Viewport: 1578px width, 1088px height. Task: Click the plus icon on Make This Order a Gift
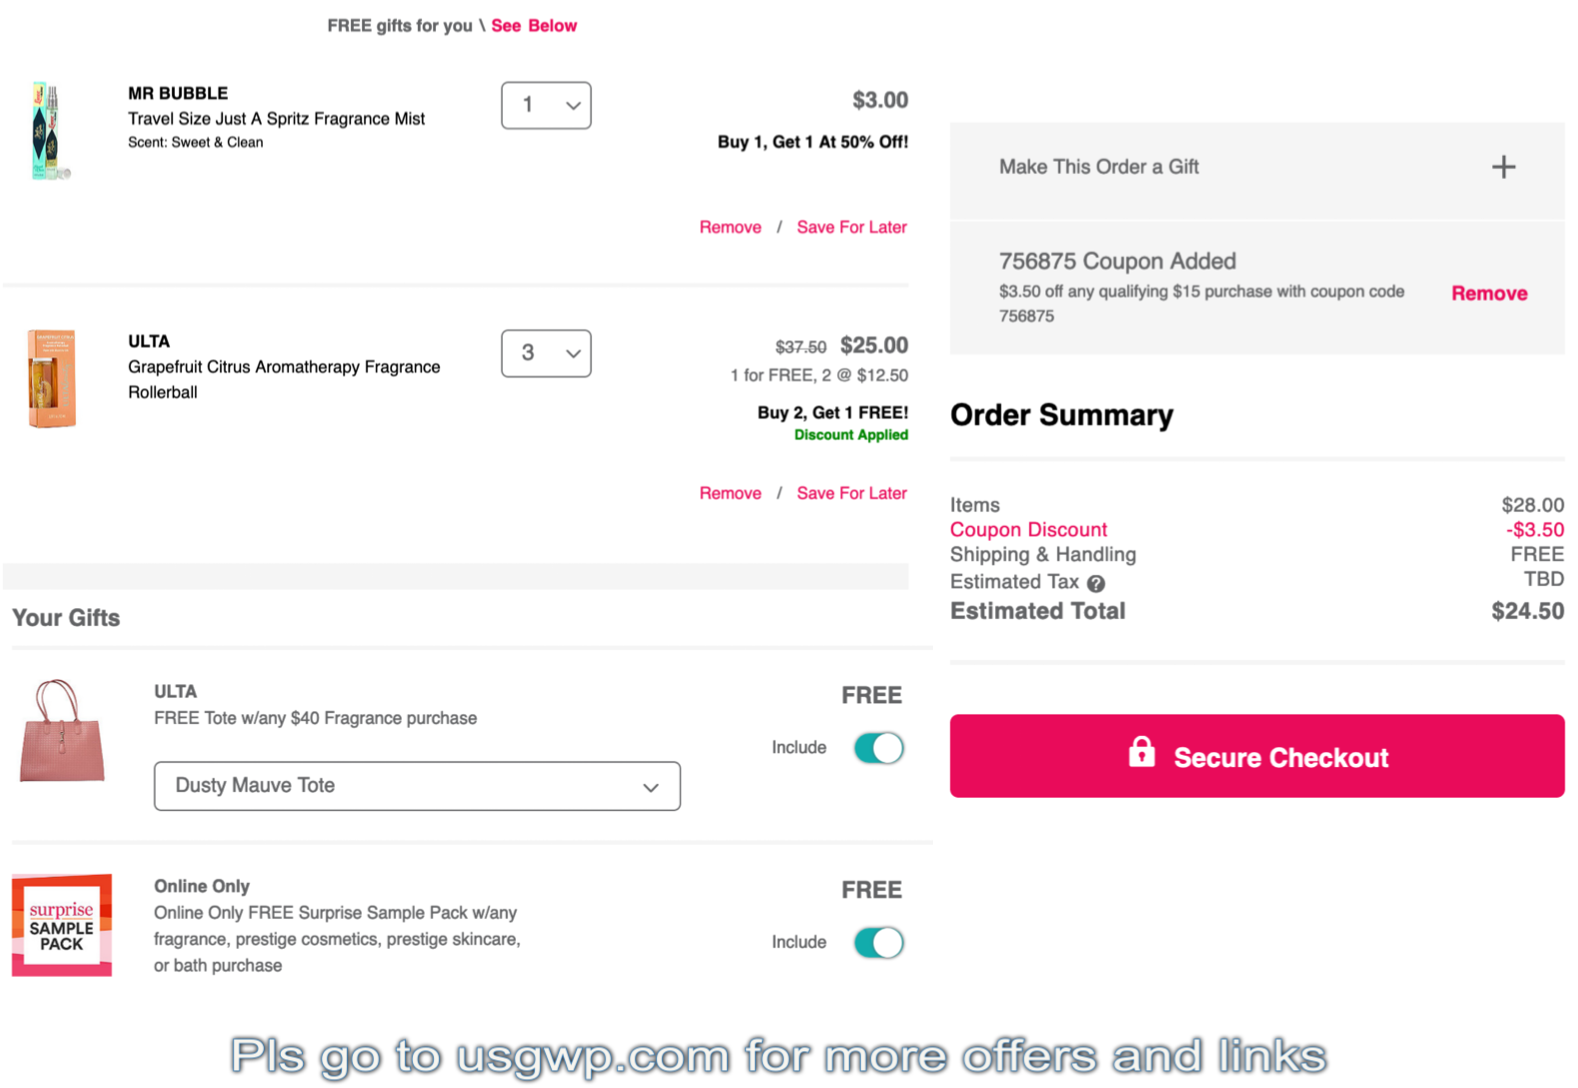pyautogui.click(x=1503, y=167)
